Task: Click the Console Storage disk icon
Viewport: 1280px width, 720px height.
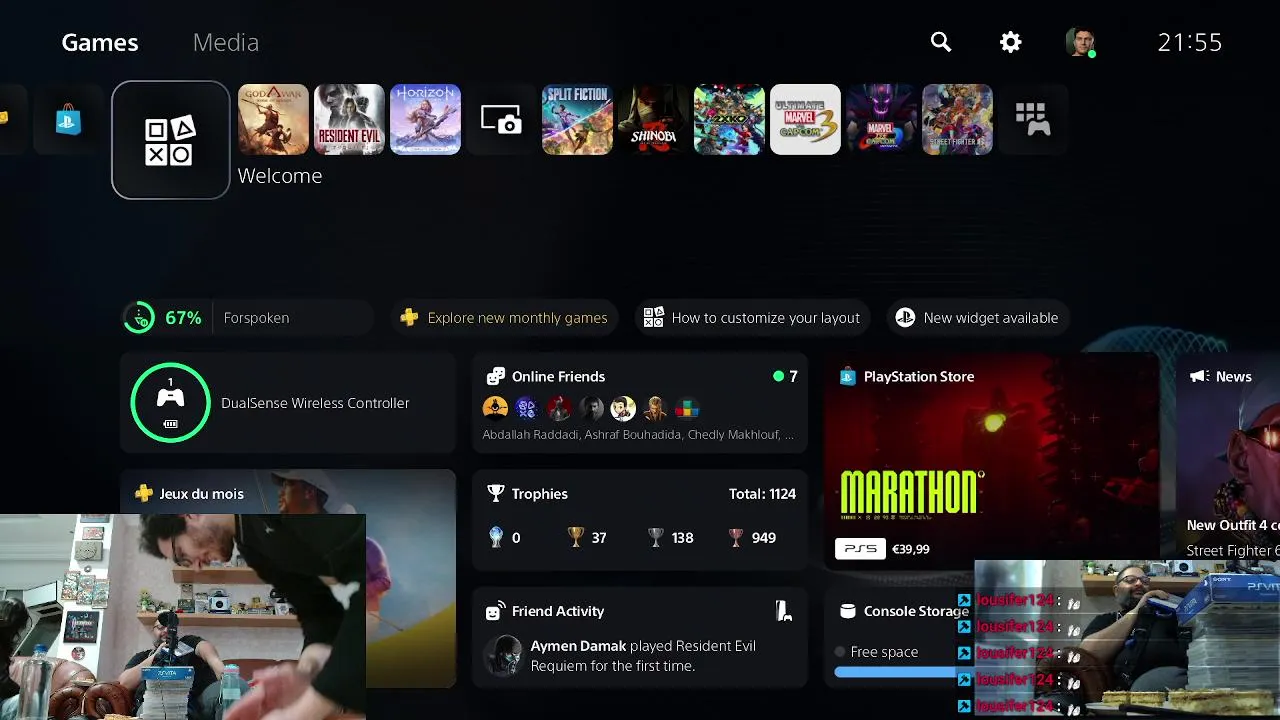Action: pos(848,611)
